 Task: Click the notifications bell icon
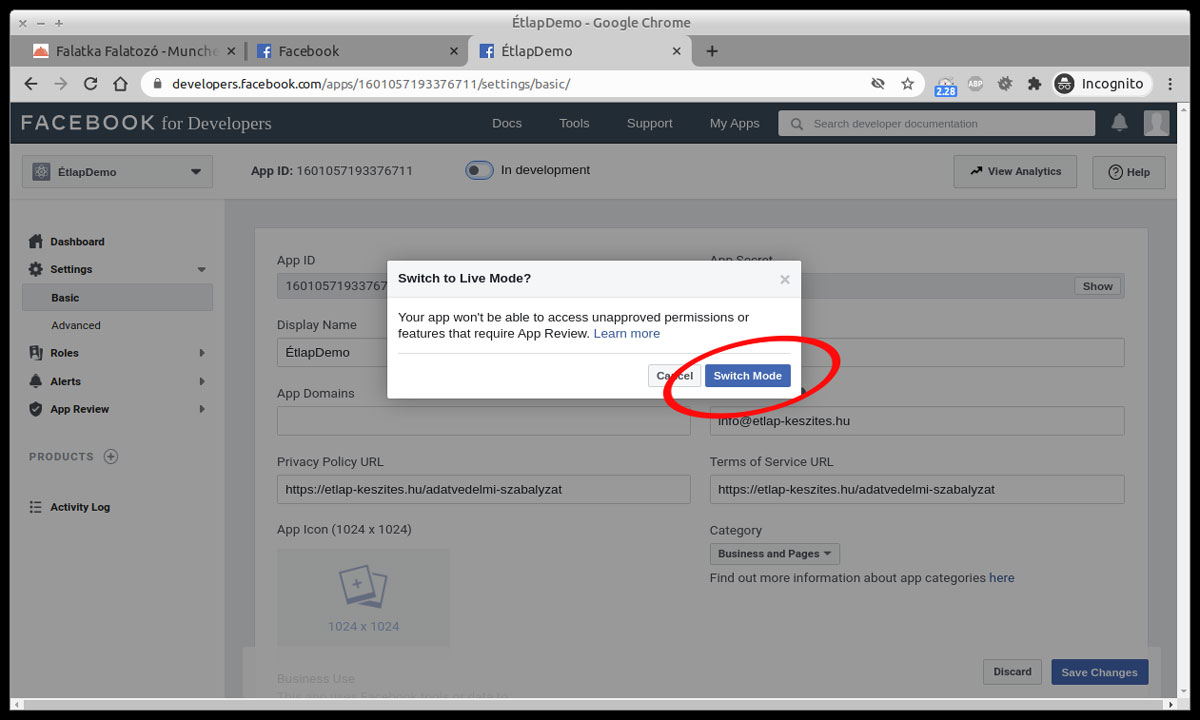click(1119, 123)
